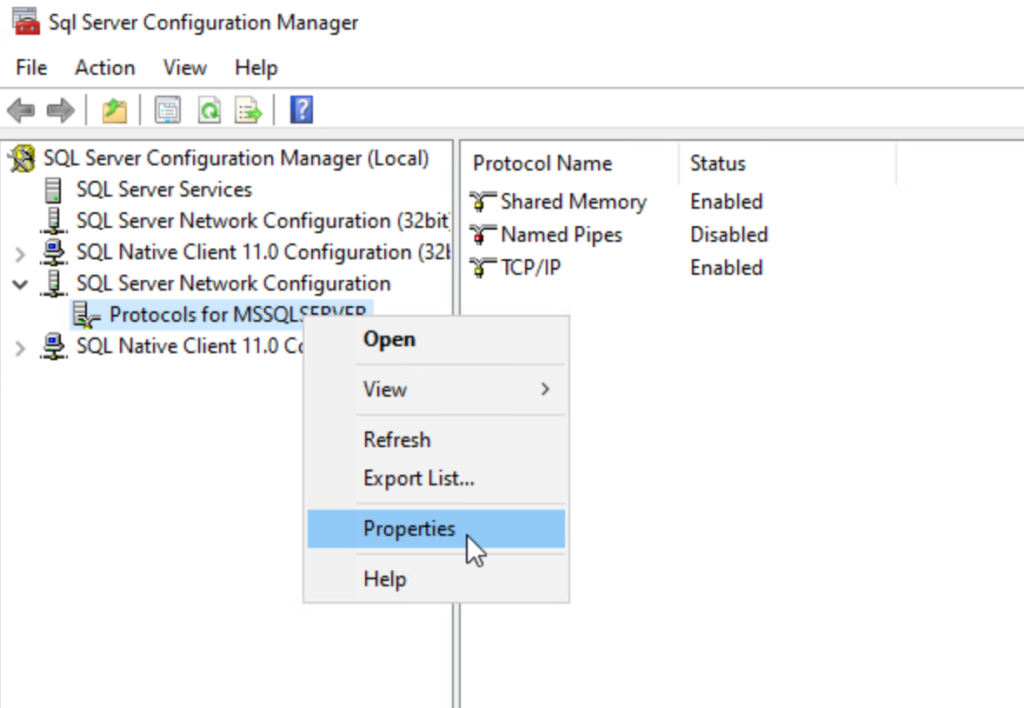Select SQL Server Services in the tree
This screenshot has height=708, width=1024.
click(x=164, y=190)
